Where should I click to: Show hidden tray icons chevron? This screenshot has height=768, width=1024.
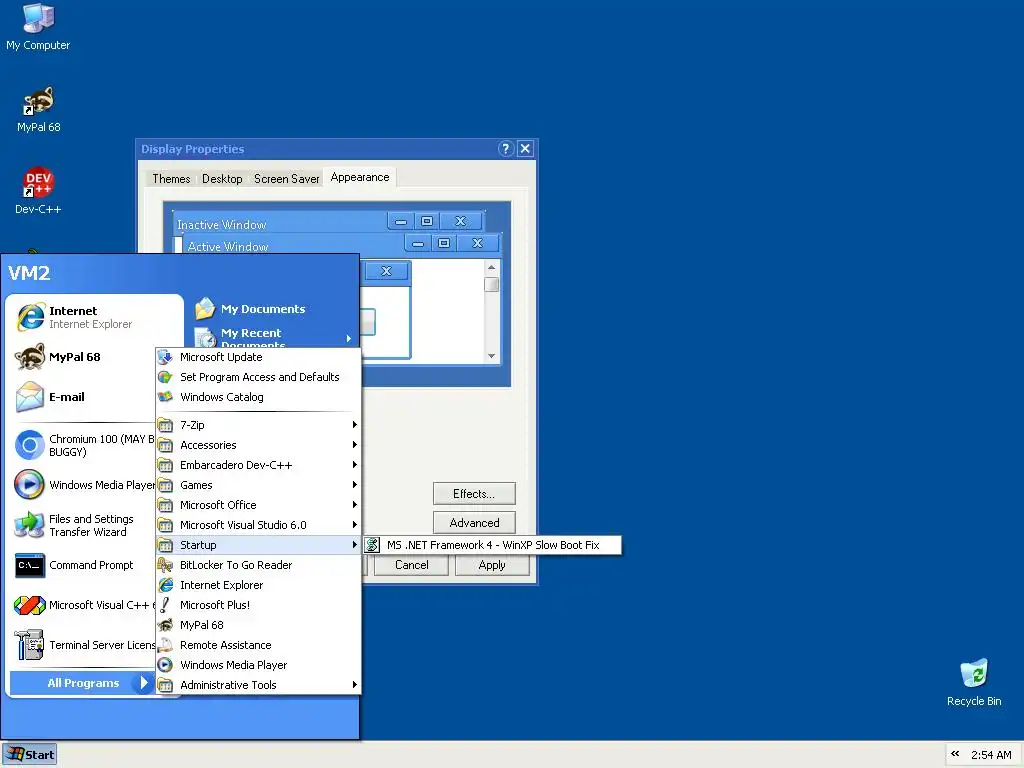[955, 754]
